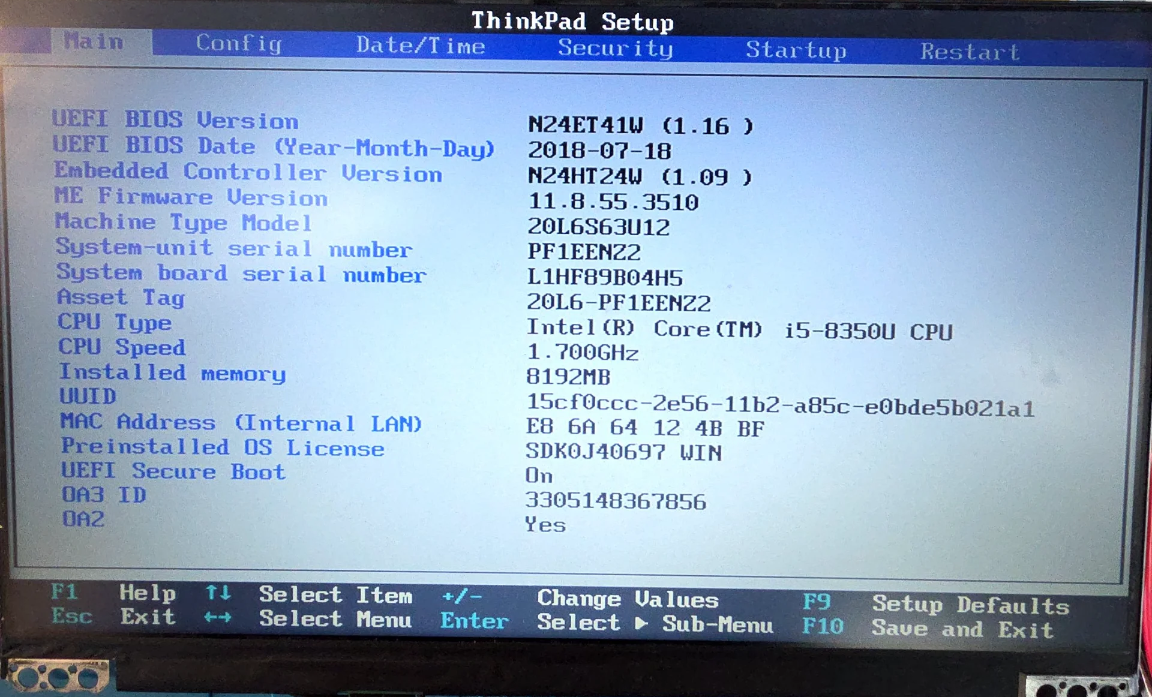Click Embedded Controller Version label
The width and height of the screenshot is (1152, 697).
(x=248, y=173)
